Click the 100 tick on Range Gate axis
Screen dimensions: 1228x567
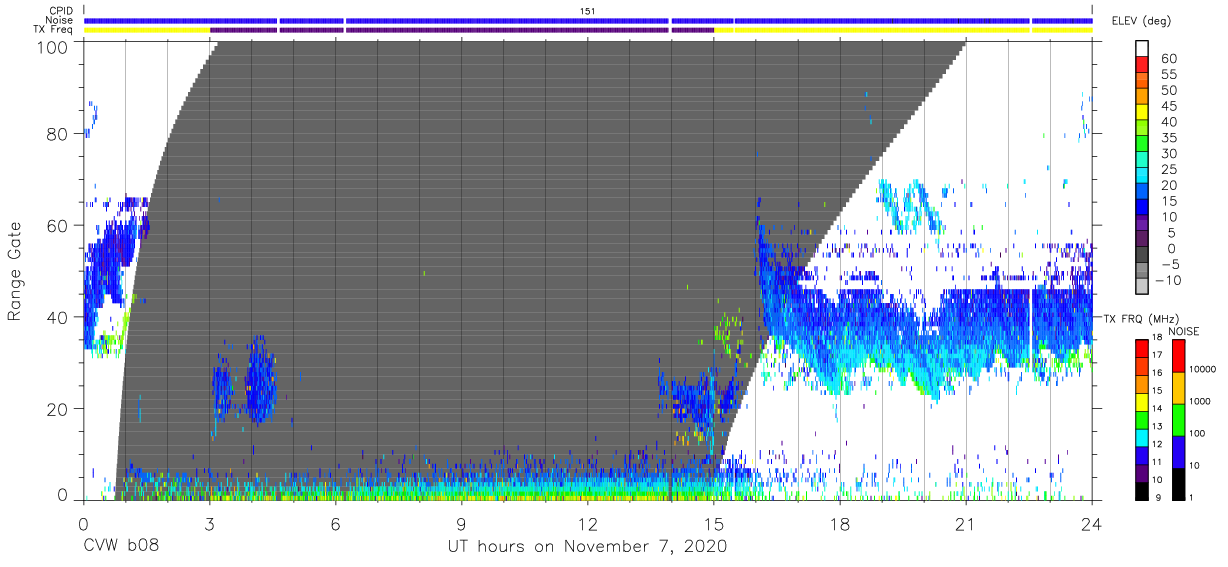click(x=53, y=46)
